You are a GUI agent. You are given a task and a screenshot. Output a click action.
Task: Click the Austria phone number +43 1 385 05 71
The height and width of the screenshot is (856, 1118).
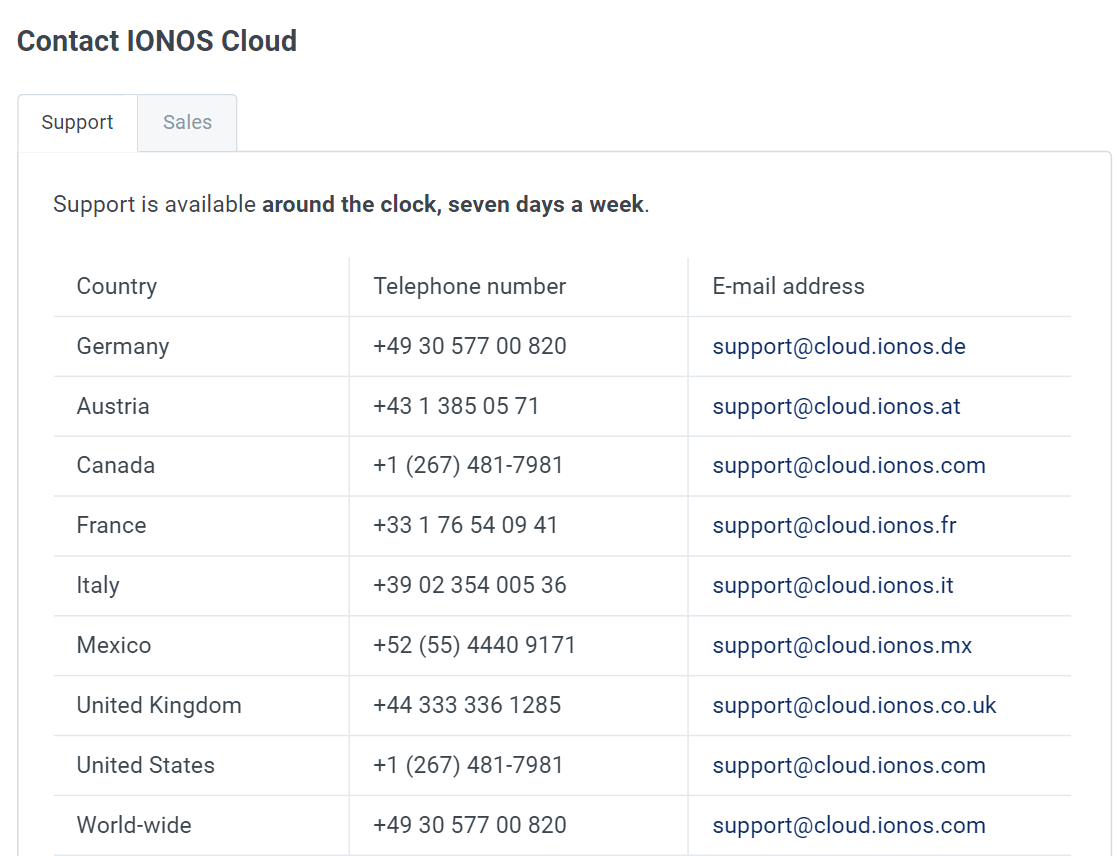pos(456,406)
